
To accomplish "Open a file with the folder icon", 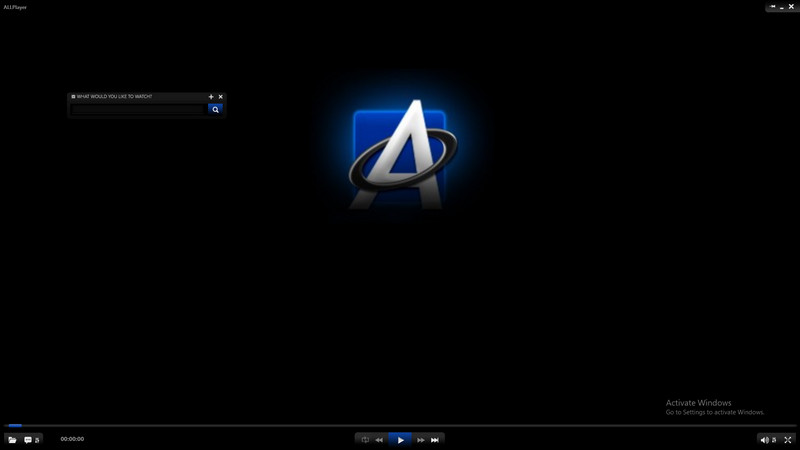I will pyautogui.click(x=12, y=440).
